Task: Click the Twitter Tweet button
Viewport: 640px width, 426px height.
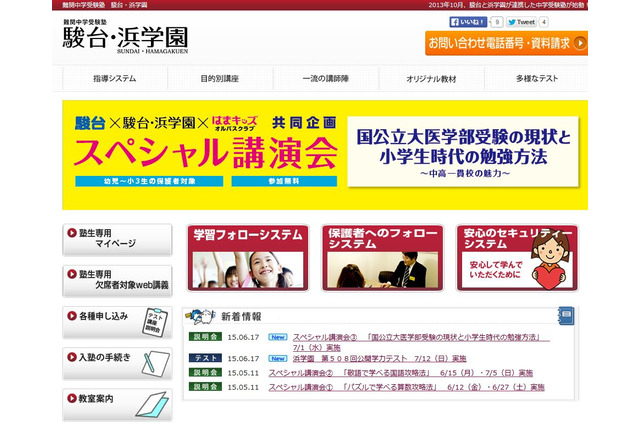Action: 521,22
